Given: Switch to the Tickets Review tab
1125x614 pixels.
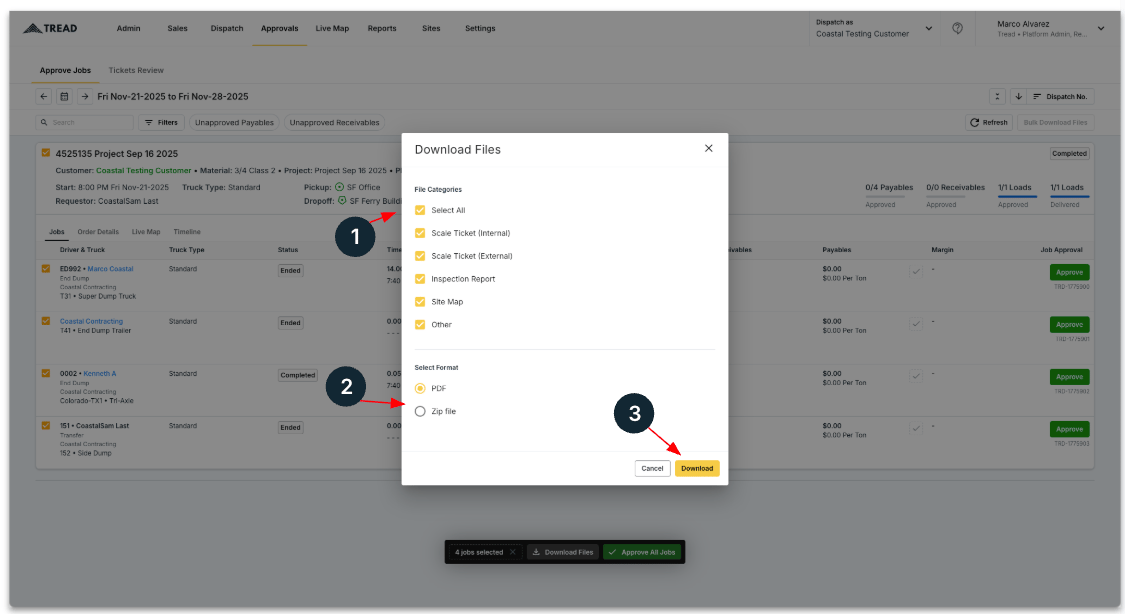Looking at the screenshot, I should pos(136,70).
